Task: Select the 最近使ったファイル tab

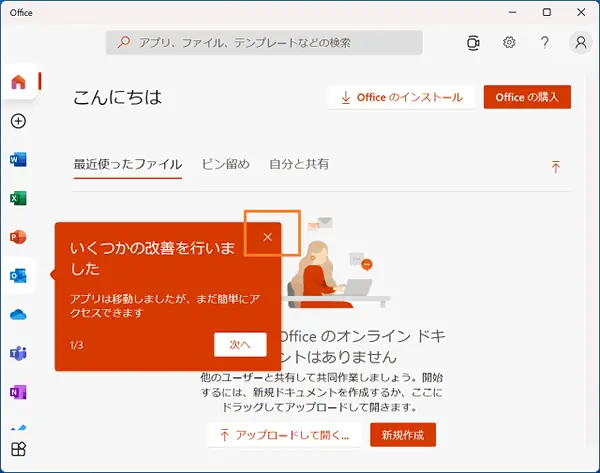Action: (x=128, y=165)
